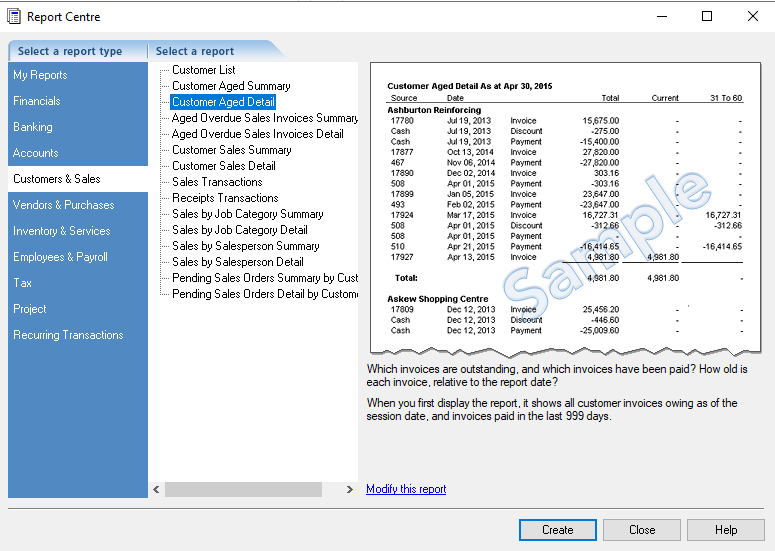Select Customer Sales Summary report
Screen dimensions: 775x551
[231, 150]
